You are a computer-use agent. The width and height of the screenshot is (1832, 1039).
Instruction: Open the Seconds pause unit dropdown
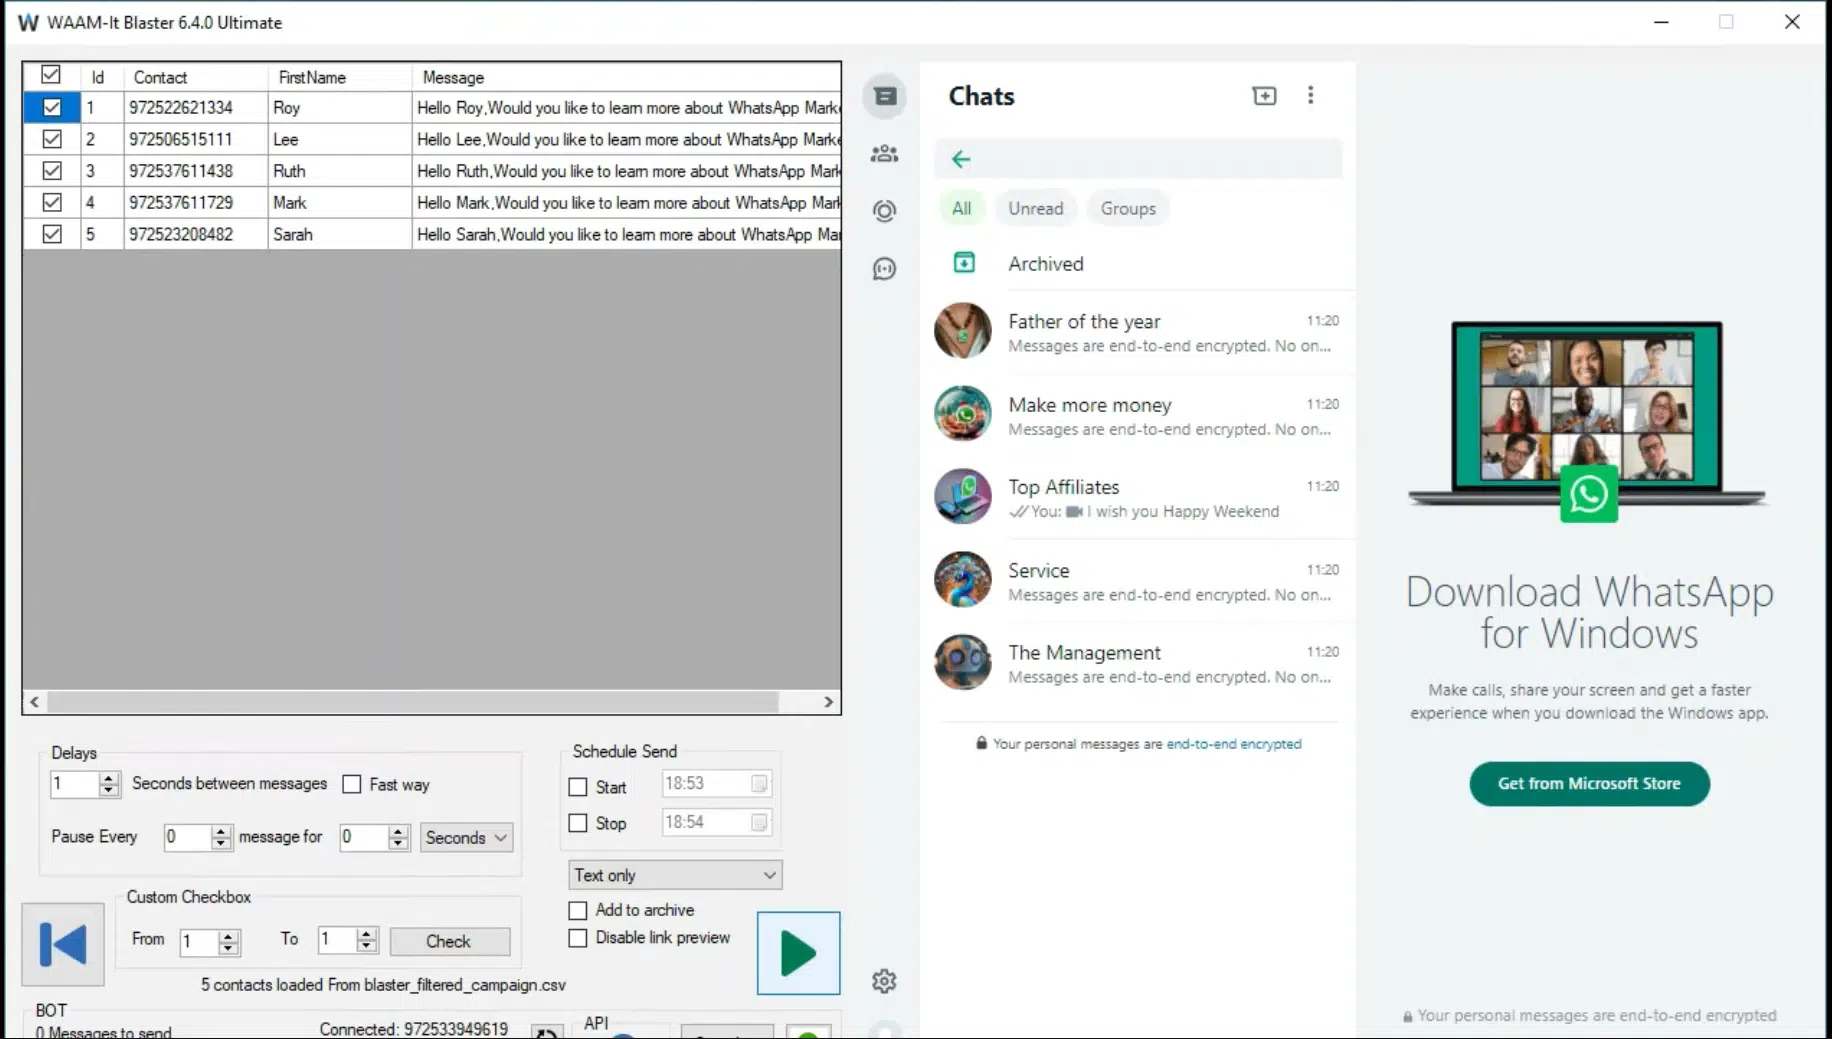point(464,837)
